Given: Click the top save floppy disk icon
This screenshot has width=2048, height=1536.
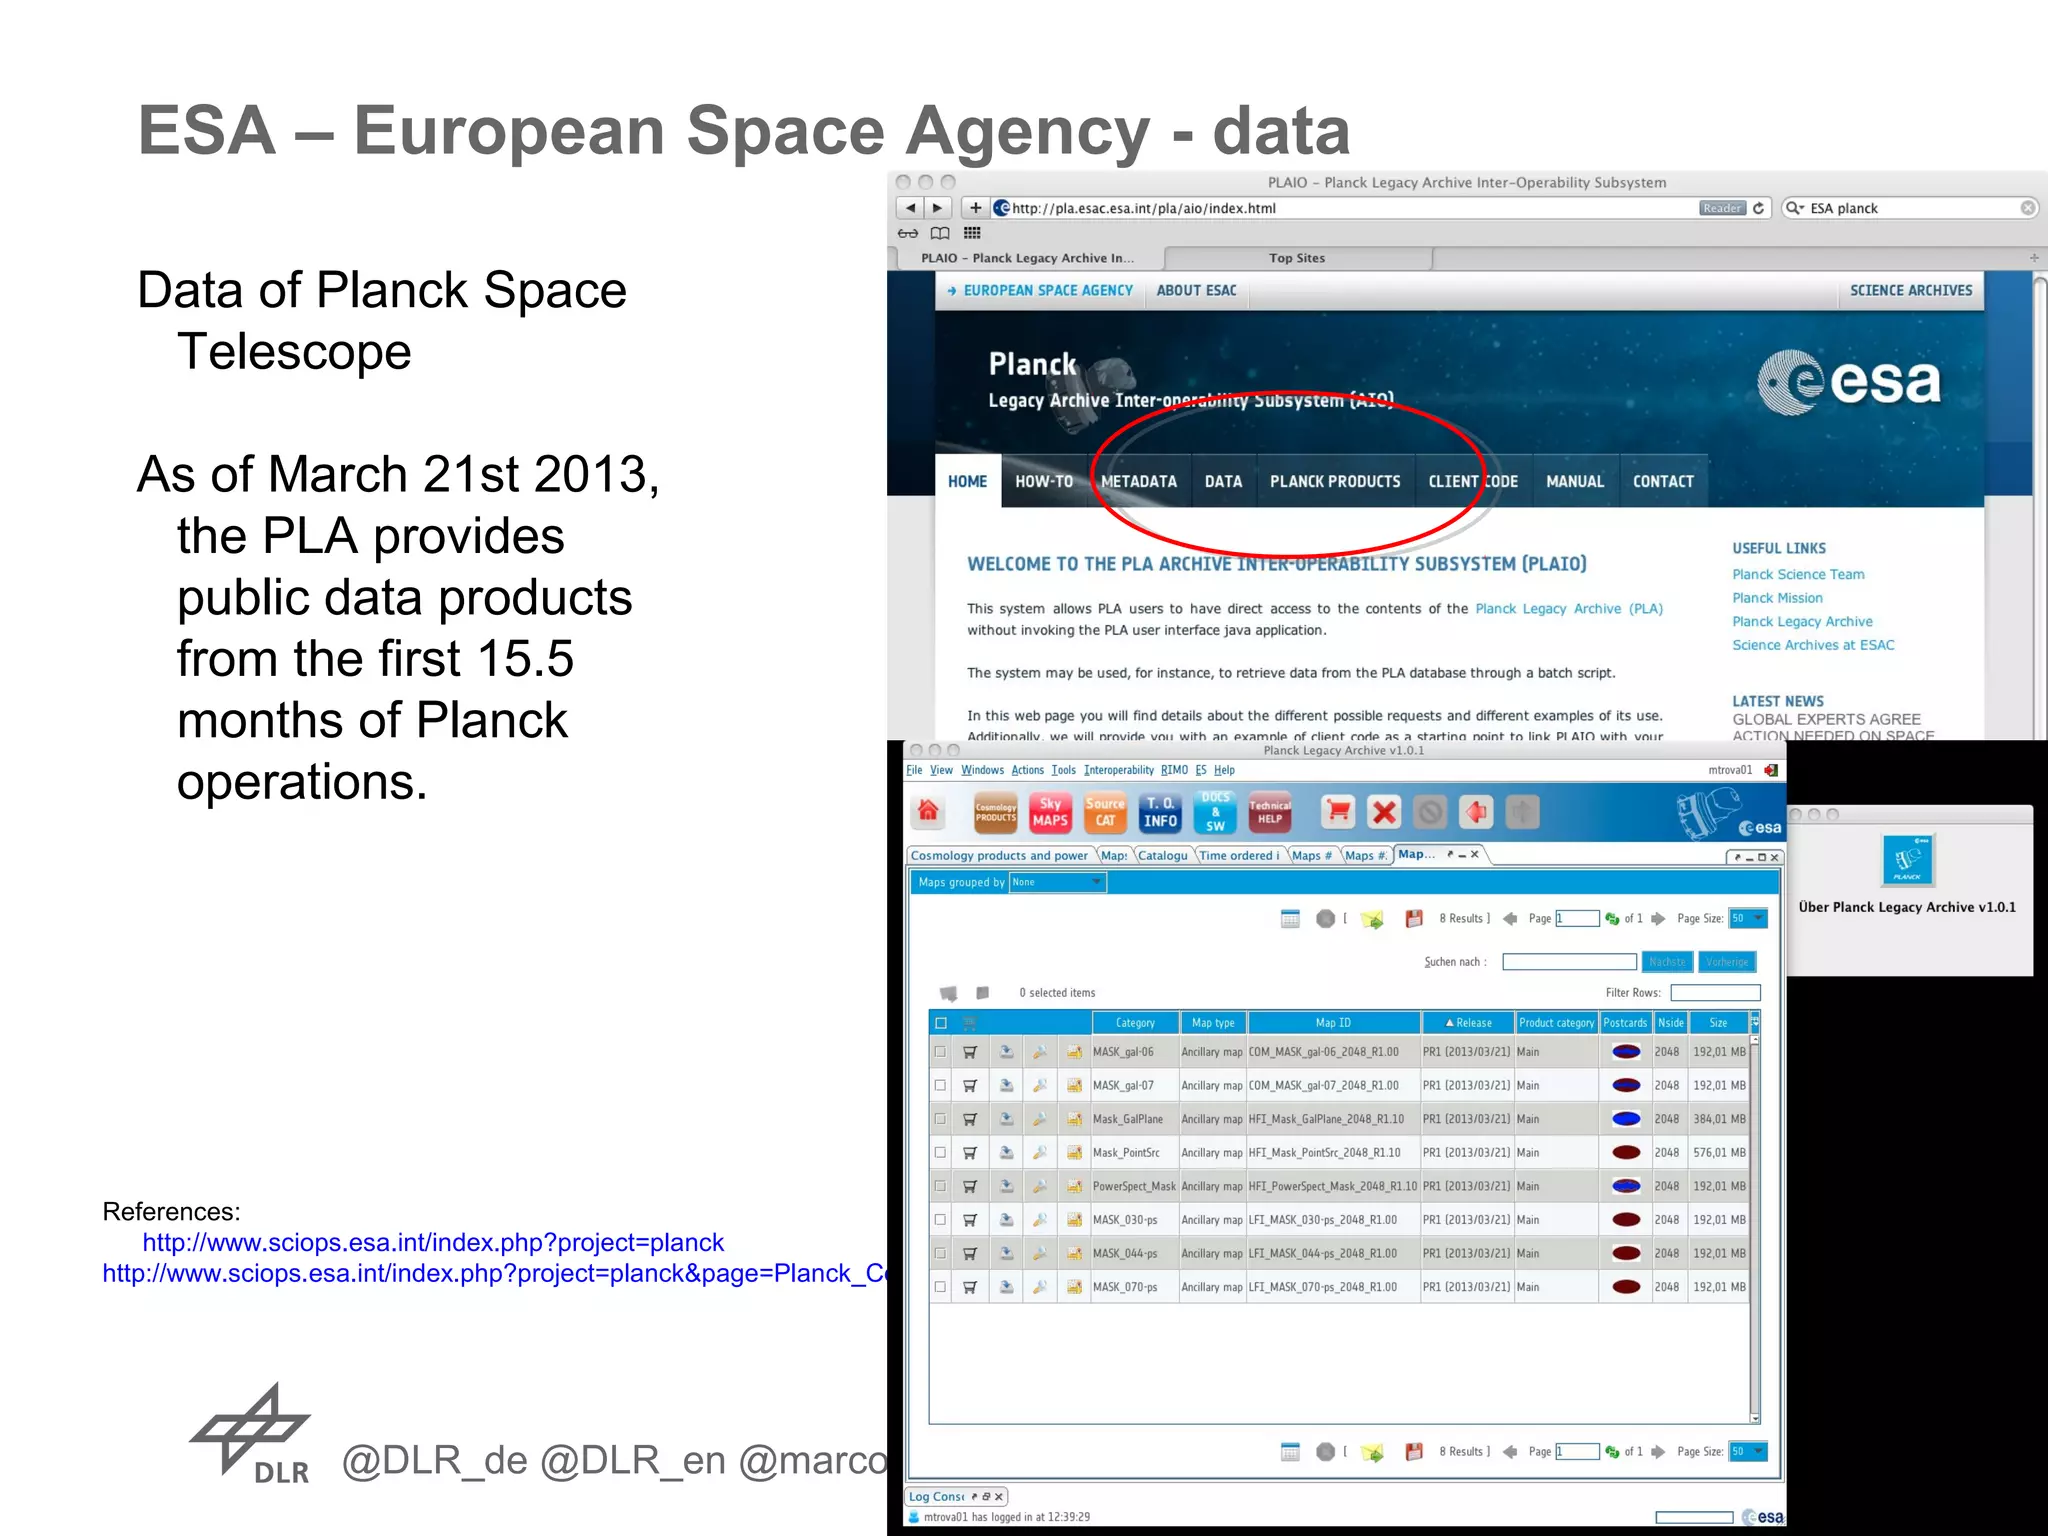Looking at the screenshot, I should coord(1414,918).
